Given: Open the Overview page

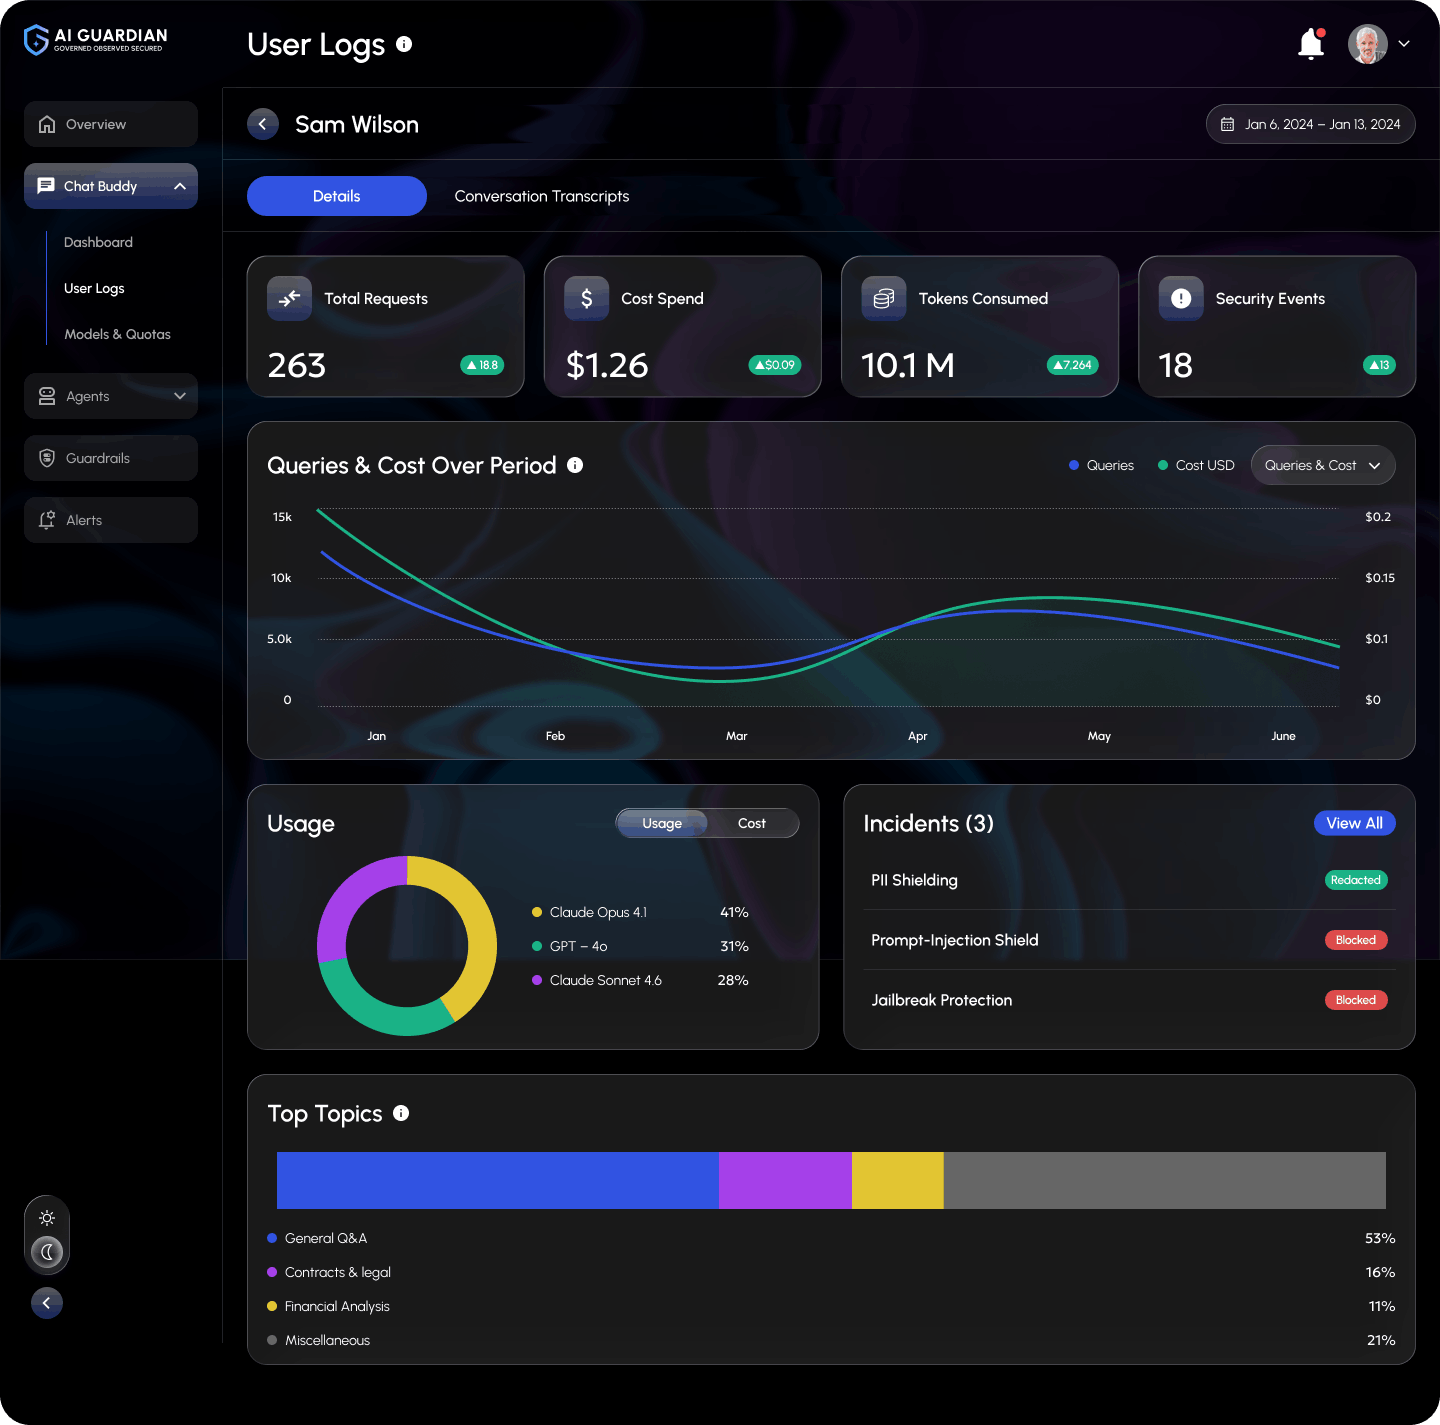Looking at the screenshot, I should (111, 124).
